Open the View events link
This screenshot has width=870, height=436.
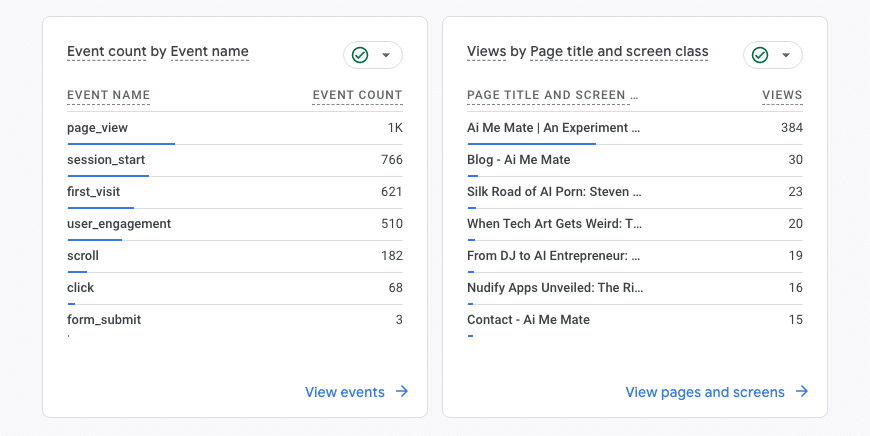coord(345,392)
